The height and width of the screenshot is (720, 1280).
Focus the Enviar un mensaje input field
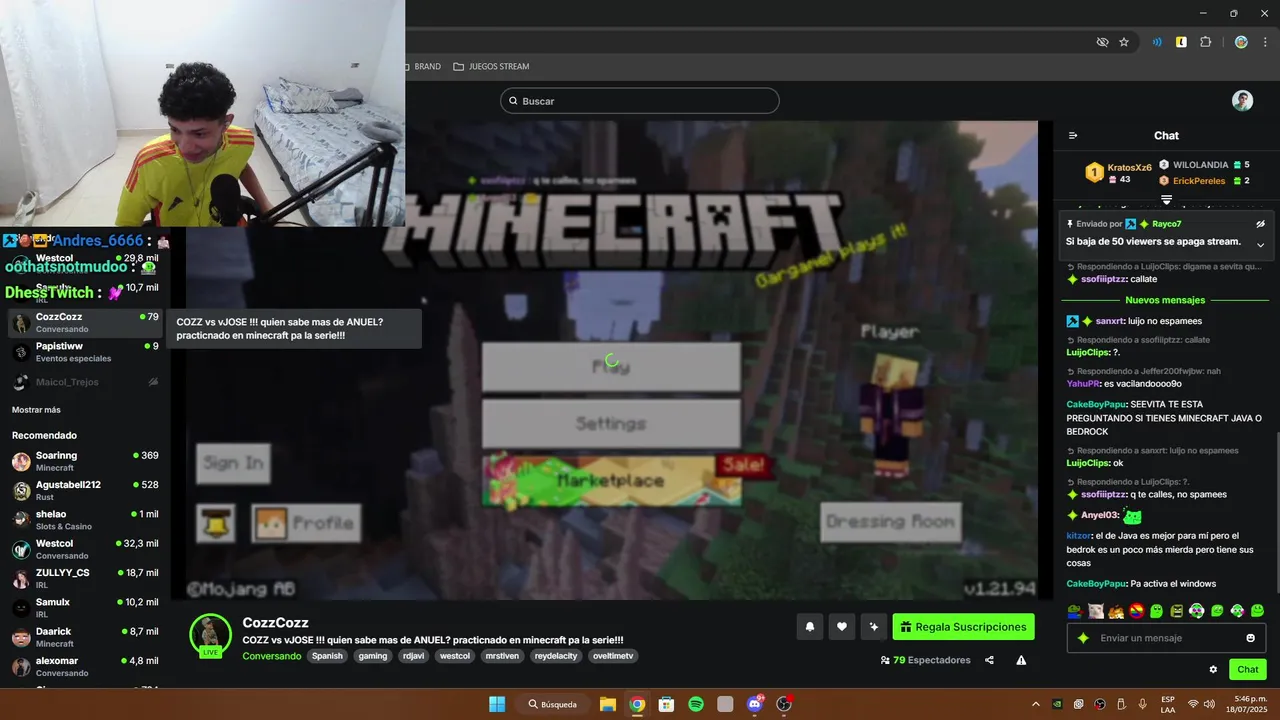[x=1167, y=638]
